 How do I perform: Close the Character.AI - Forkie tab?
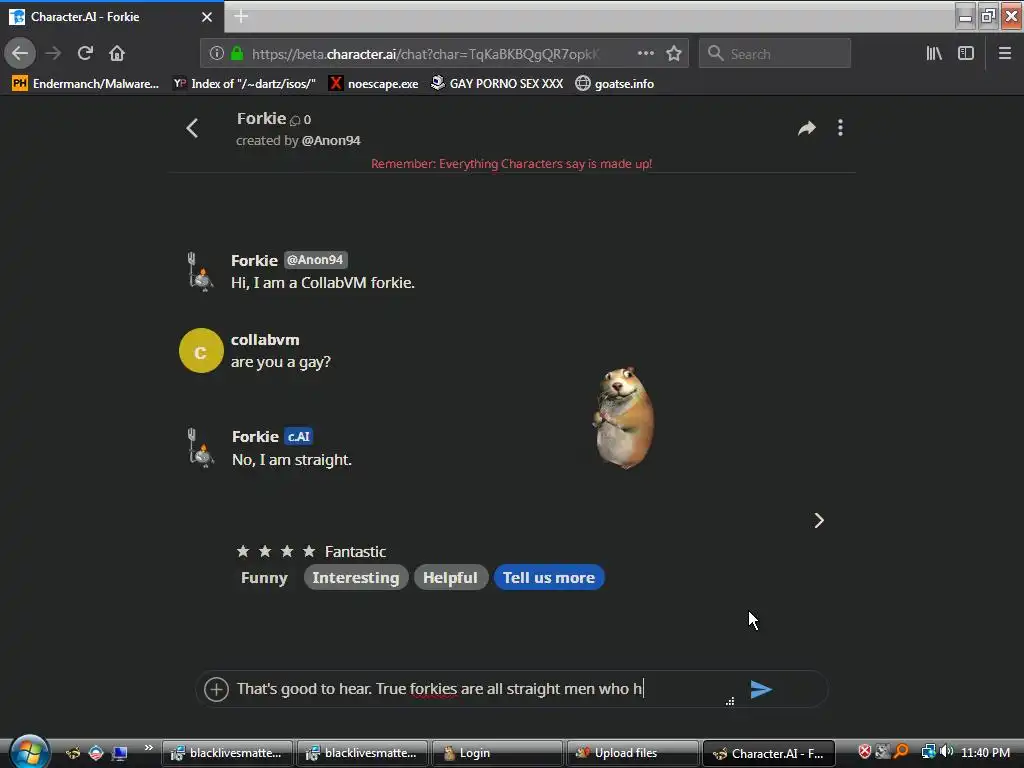207,17
